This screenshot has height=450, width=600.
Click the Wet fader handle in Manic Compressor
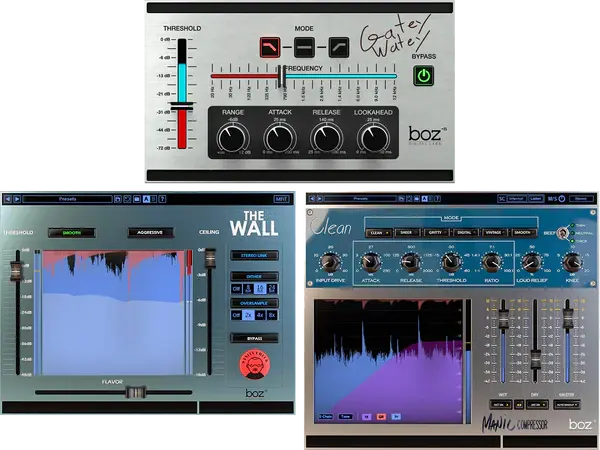coord(503,318)
